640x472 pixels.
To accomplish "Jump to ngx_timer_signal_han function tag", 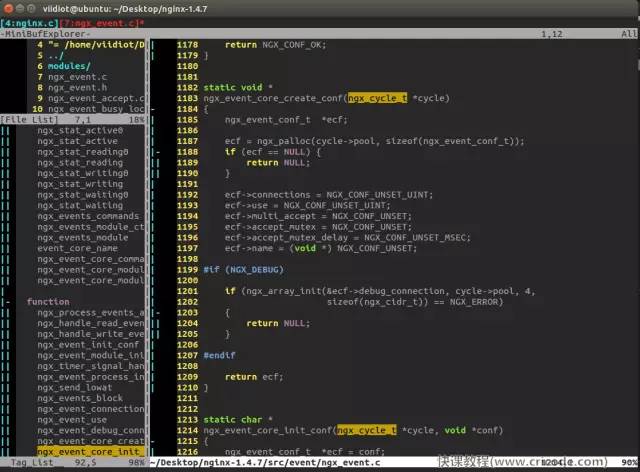I will tap(91, 366).
